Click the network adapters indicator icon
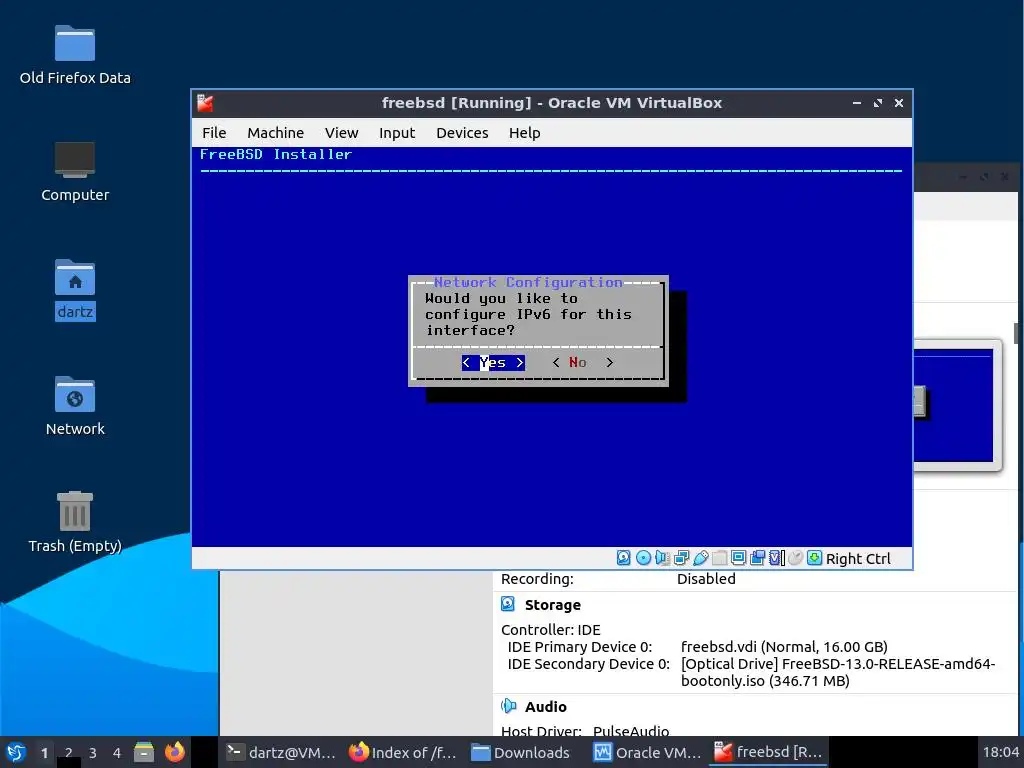Image resolution: width=1024 pixels, height=768 pixels. (681, 558)
